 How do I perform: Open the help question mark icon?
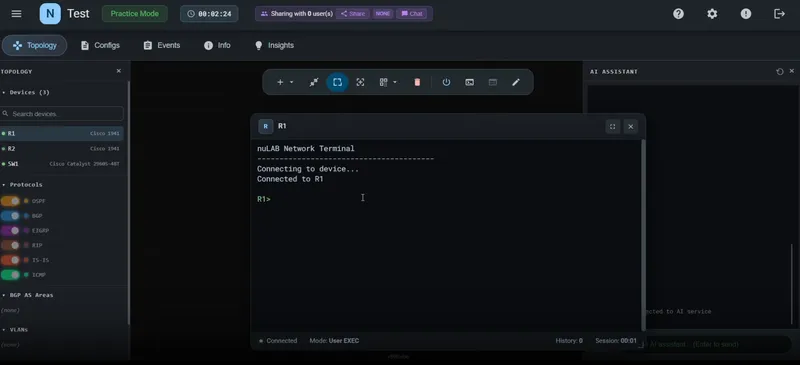(x=678, y=14)
